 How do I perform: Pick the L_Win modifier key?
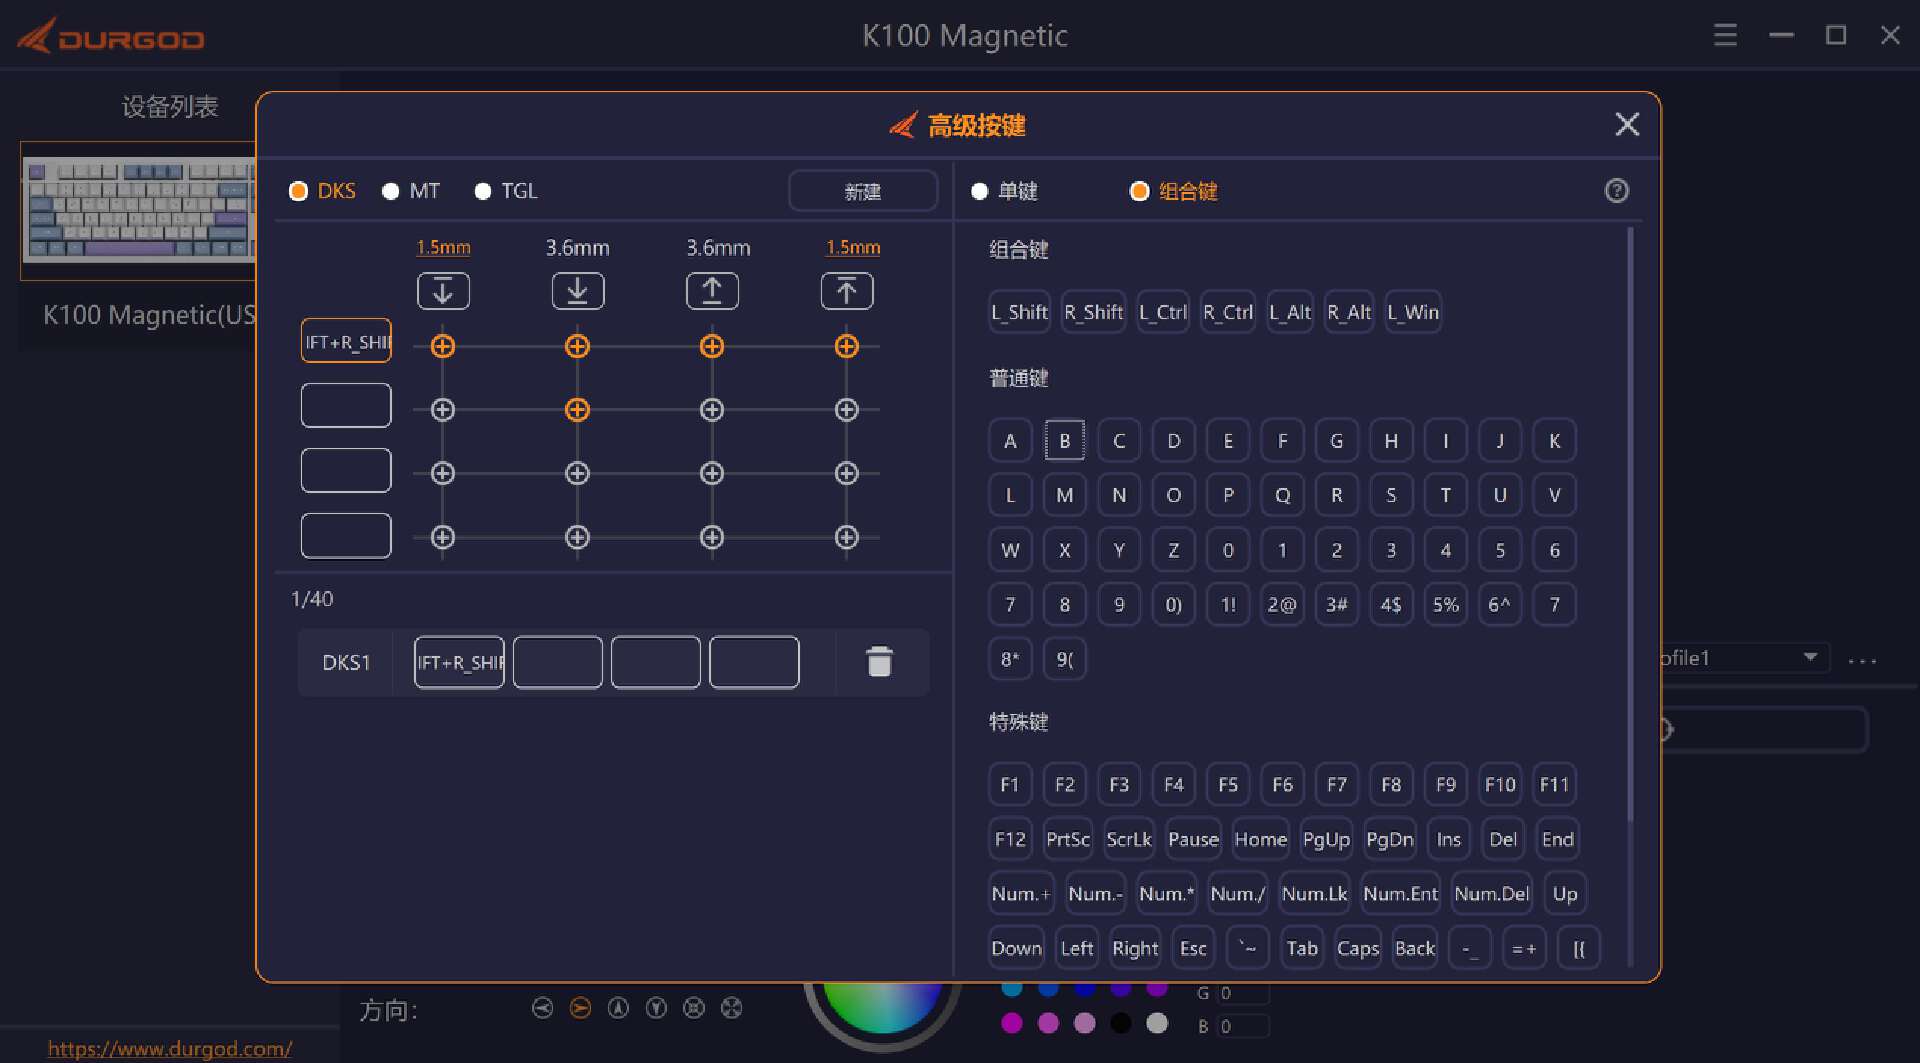[1413, 312]
